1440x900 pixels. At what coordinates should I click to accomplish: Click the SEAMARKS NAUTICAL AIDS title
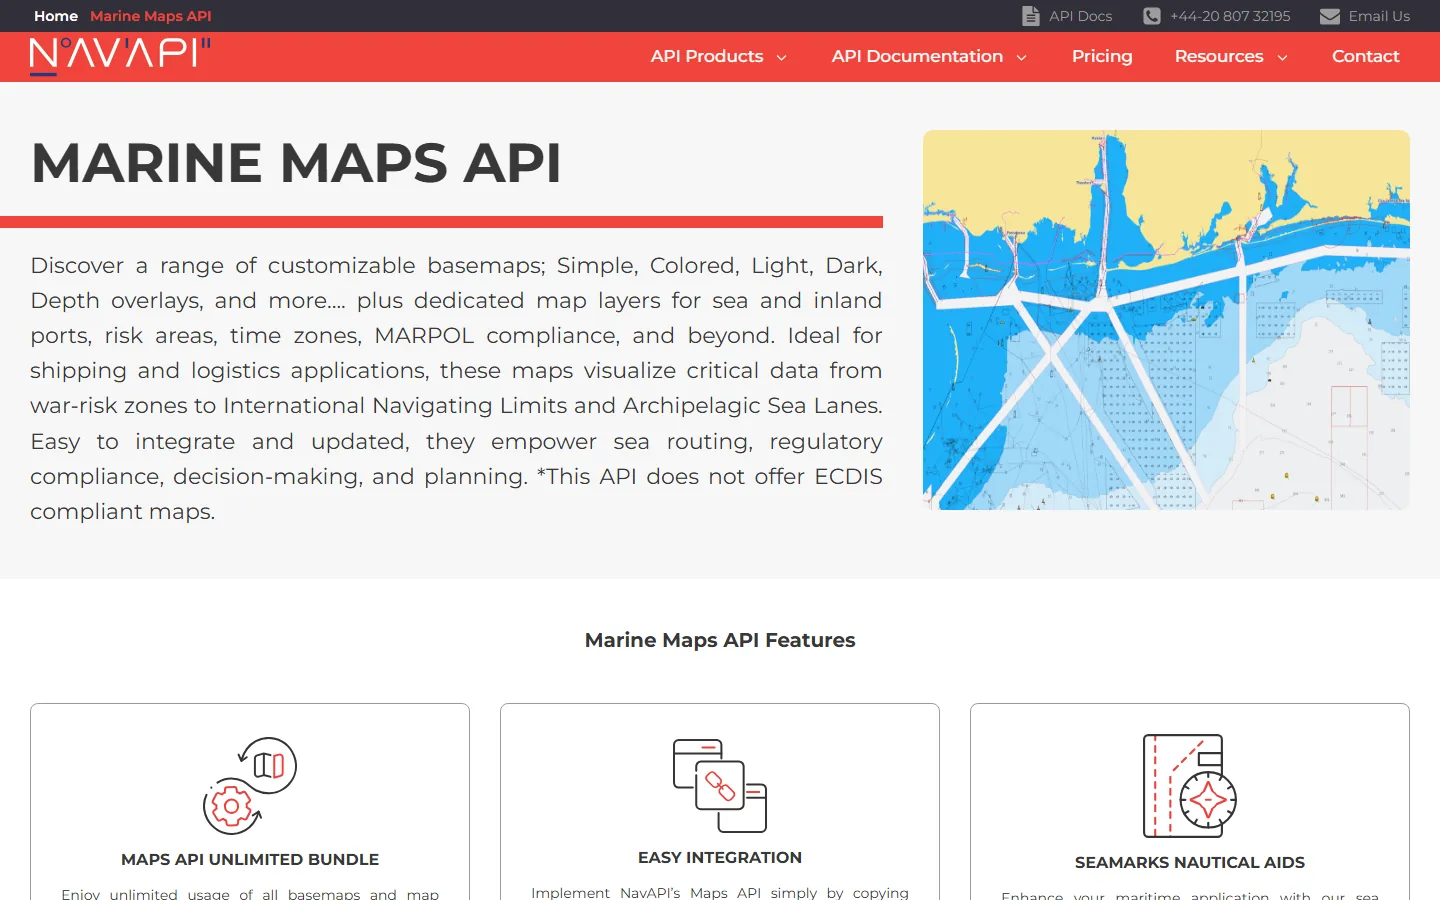point(1190,862)
